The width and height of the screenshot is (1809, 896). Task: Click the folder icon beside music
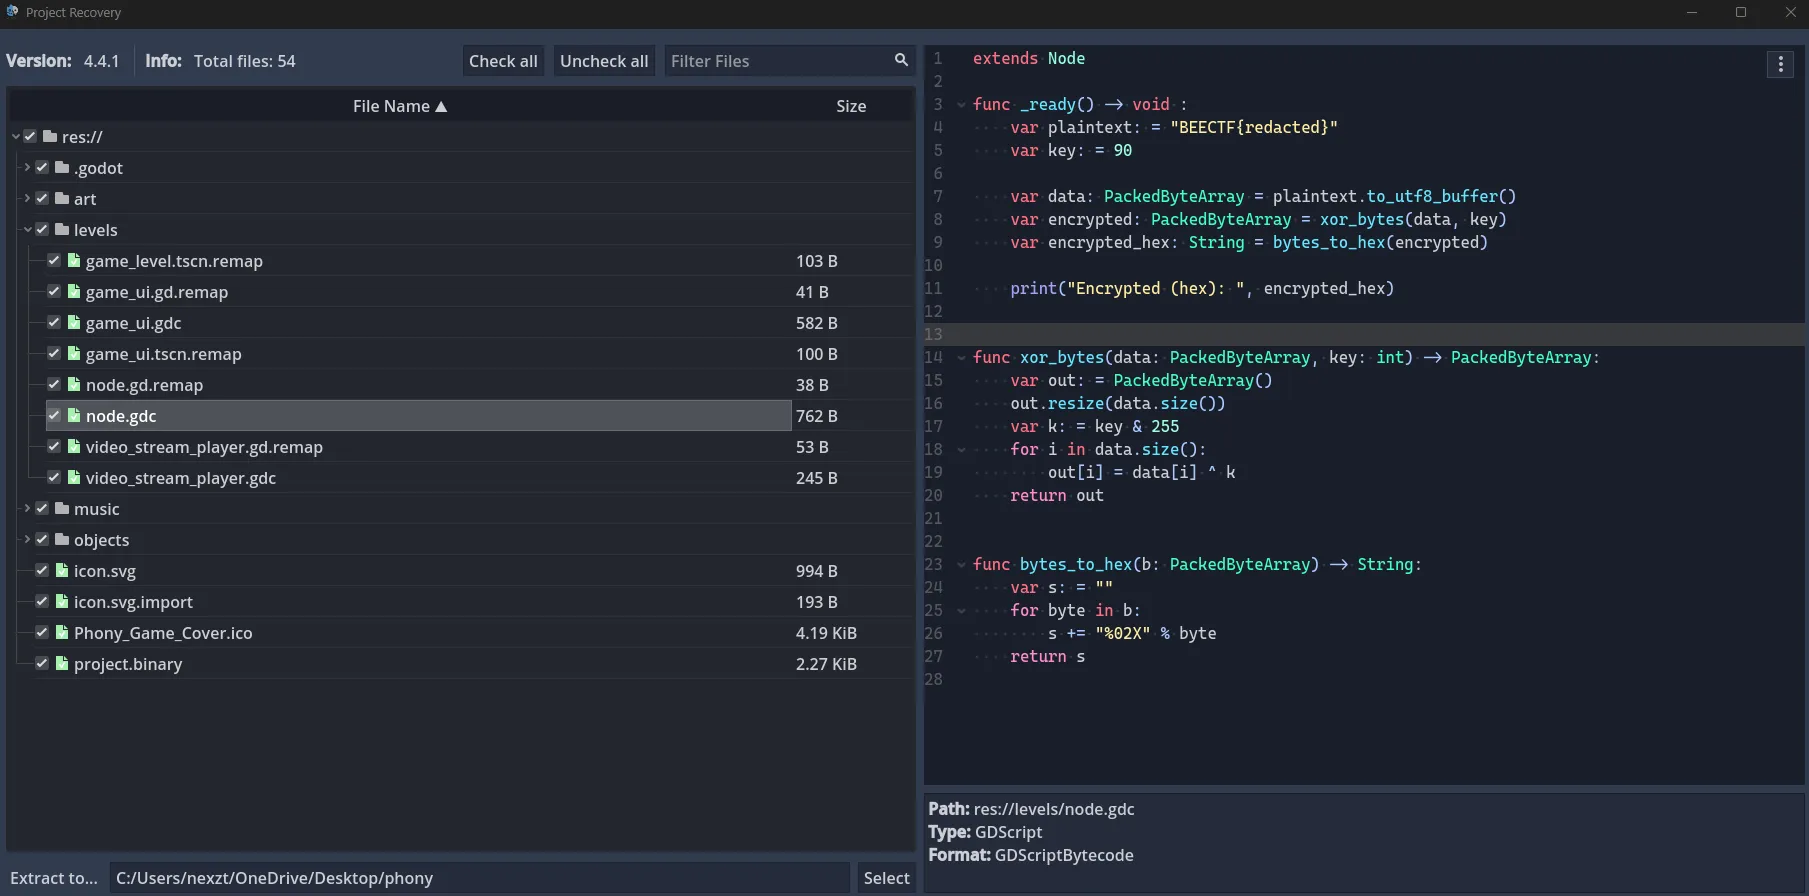[62, 509]
